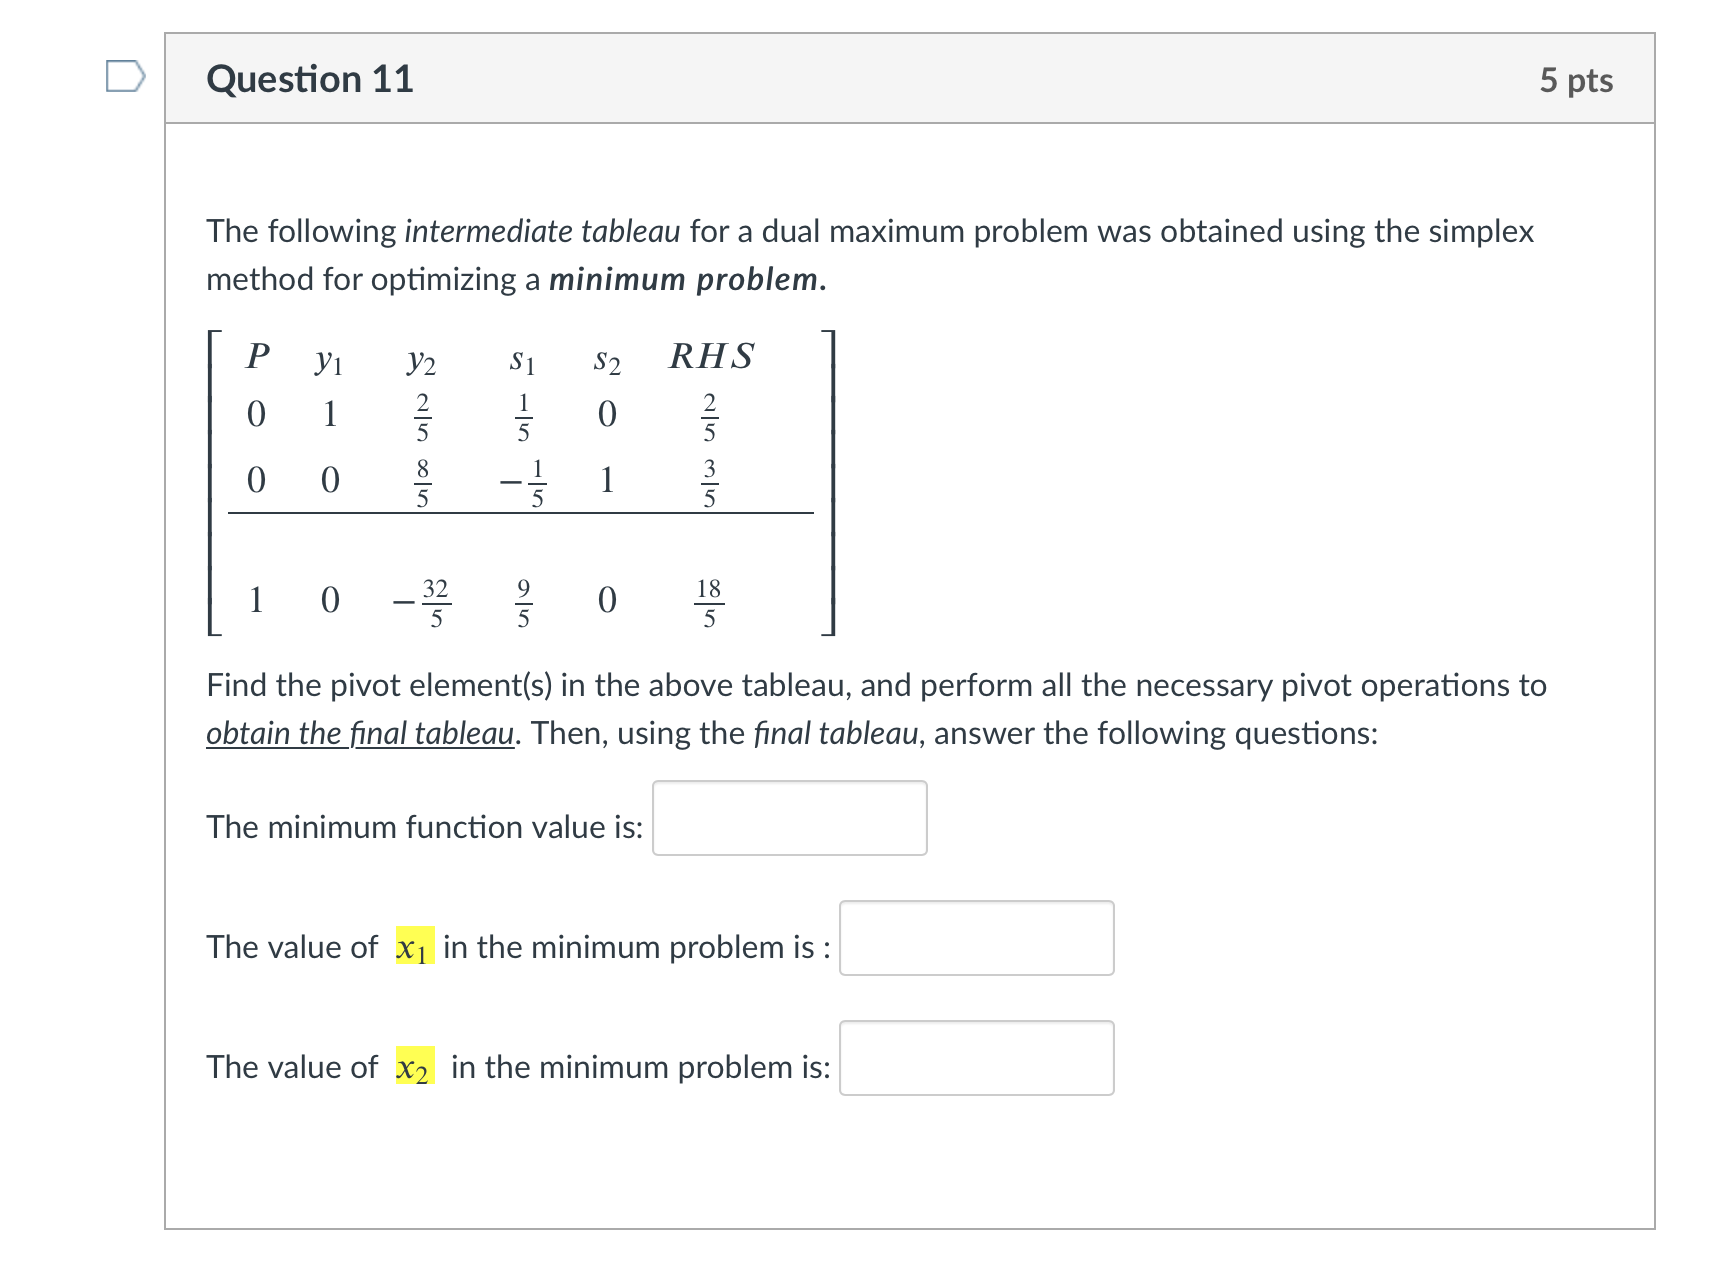Screen dimensions: 1734x1278
Task: Click the bottom row value -32/5
Action: pyautogui.click(x=424, y=600)
